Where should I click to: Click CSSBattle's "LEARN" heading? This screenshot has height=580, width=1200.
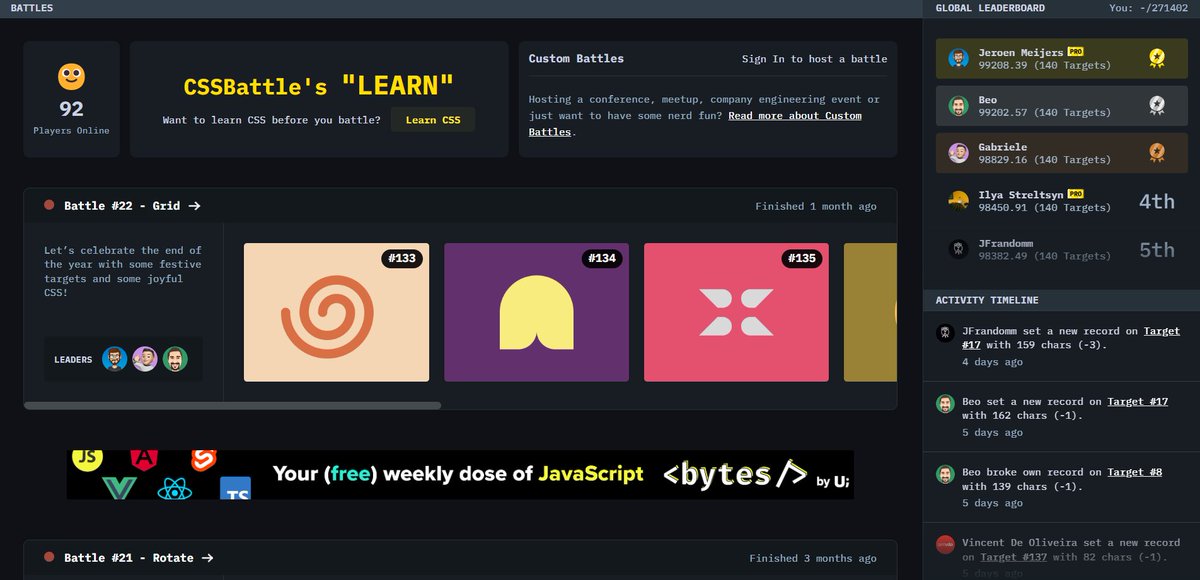(x=319, y=86)
